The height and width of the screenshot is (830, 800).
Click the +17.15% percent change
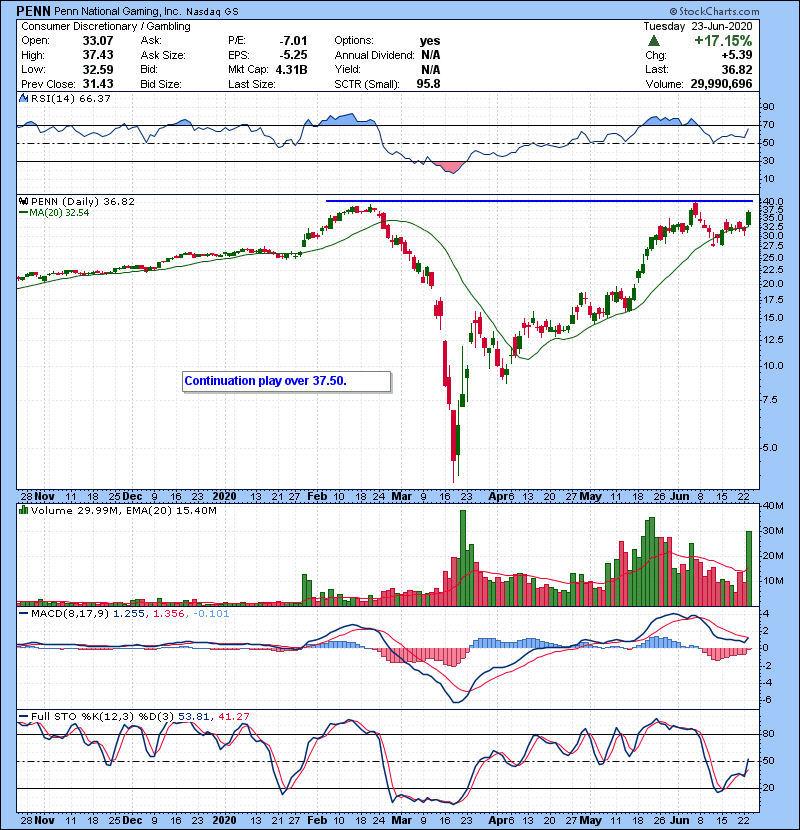[723, 41]
